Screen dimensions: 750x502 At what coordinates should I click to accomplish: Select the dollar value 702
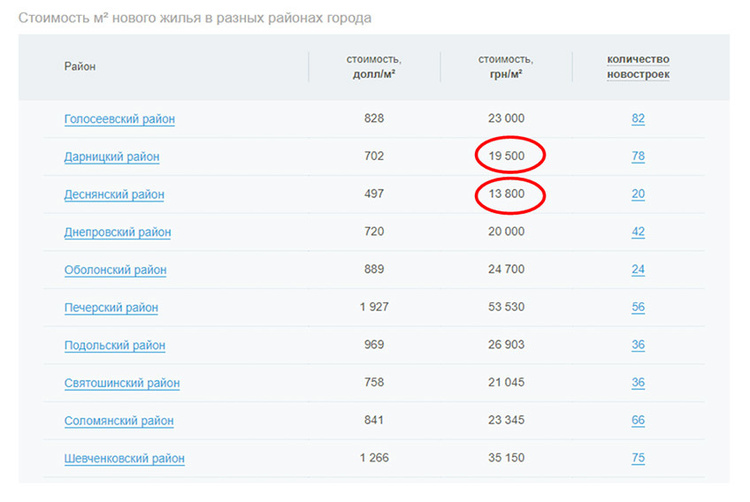374,156
